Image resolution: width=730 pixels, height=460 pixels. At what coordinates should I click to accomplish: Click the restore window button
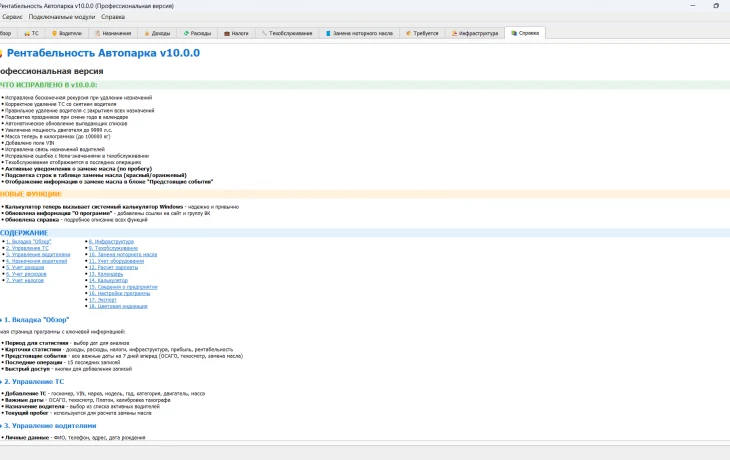click(716, 6)
